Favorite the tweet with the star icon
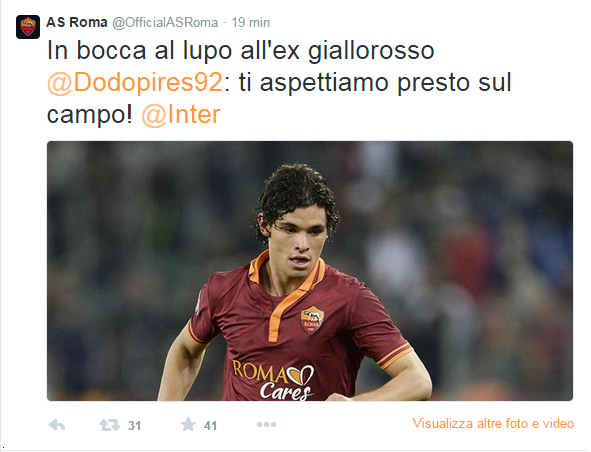591x452 pixels. 188,424
